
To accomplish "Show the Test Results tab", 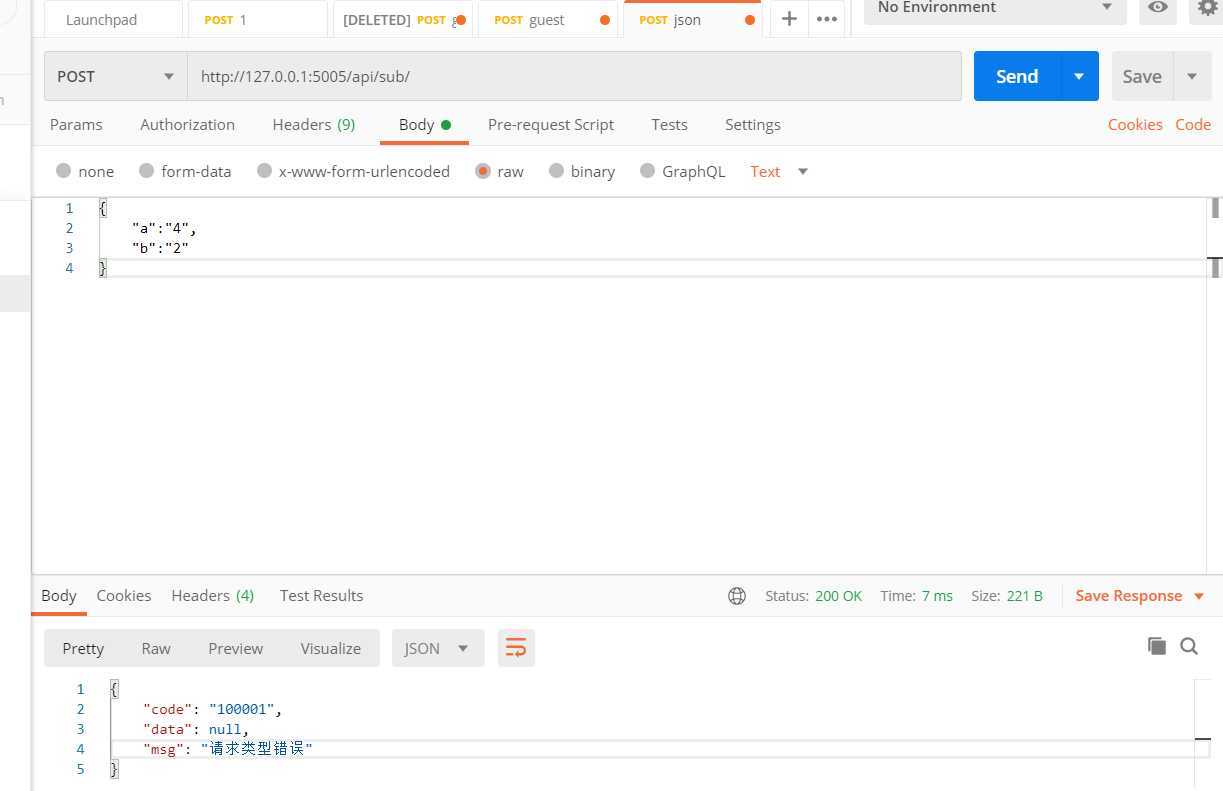I will [x=321, y=596].
